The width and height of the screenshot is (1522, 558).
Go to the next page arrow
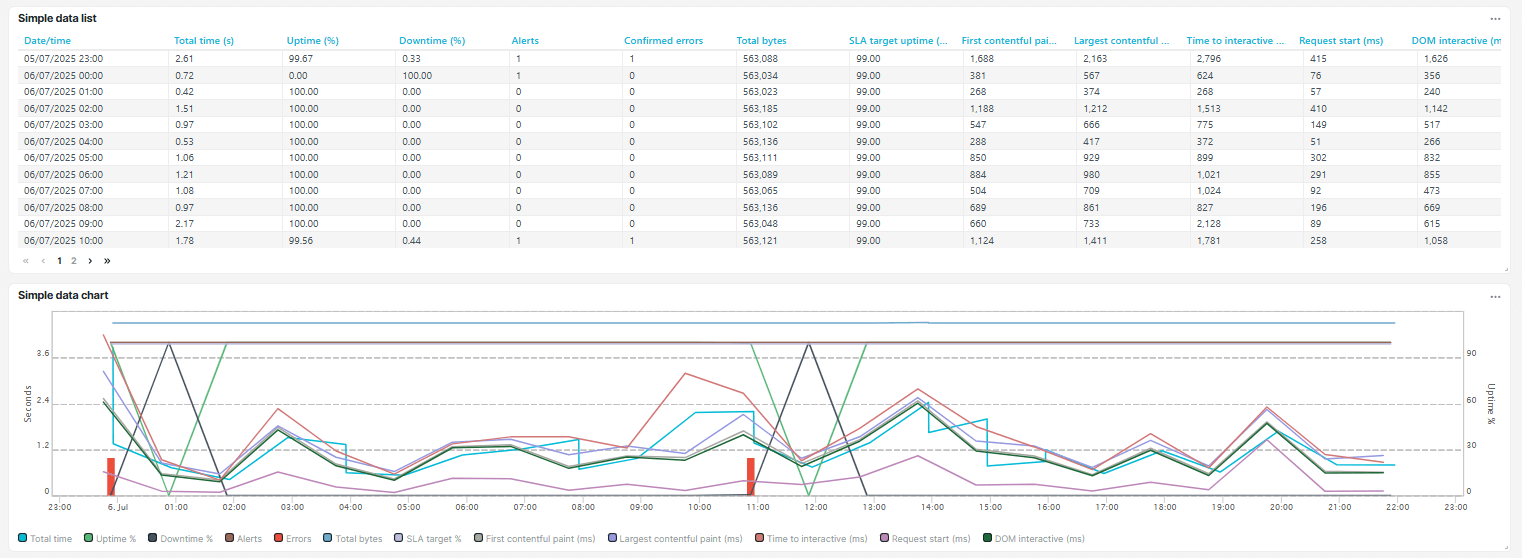click(x=90, y=261)
